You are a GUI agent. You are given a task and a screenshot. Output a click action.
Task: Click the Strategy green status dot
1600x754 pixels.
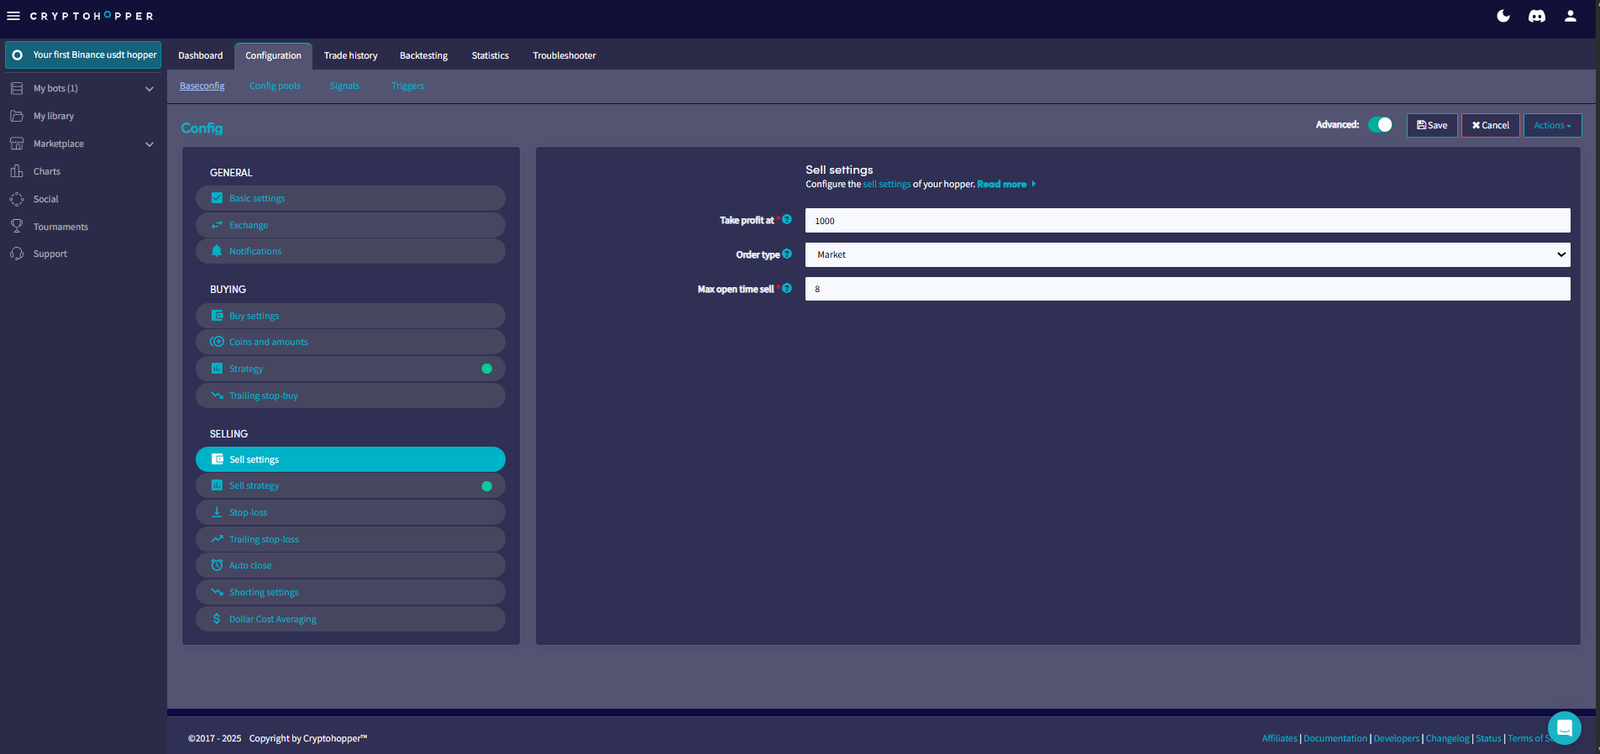click(487, 369)
